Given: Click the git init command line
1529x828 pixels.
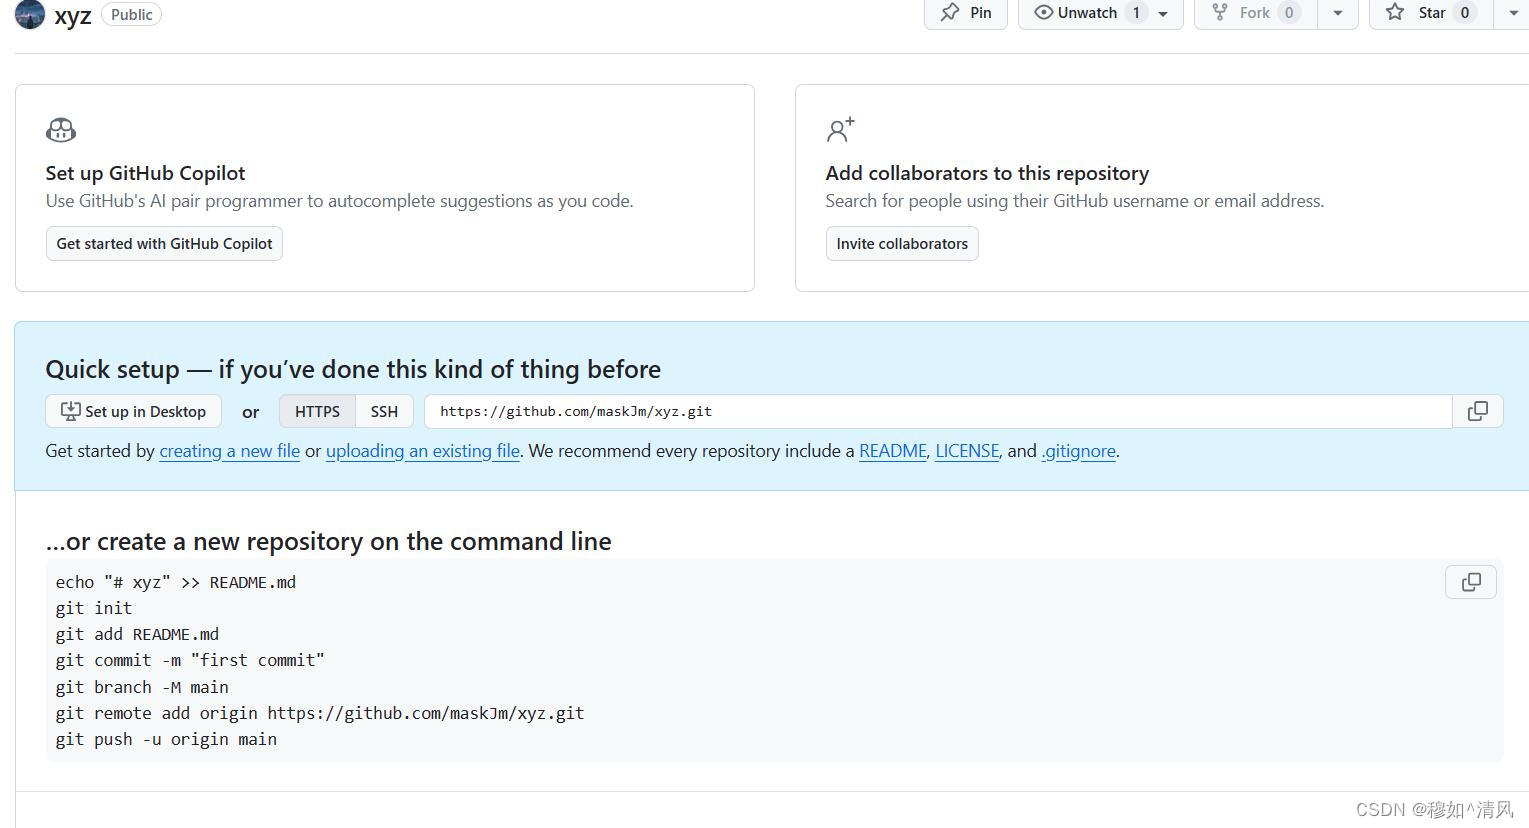Looking at the screenshot, I should pyautogui.click(x=94, y=608).
